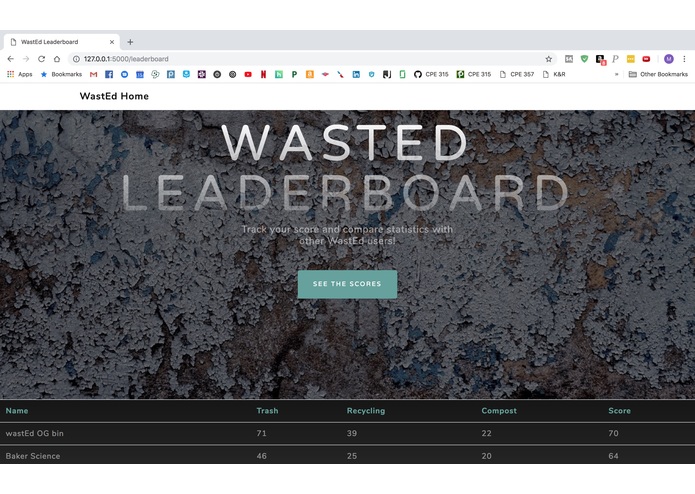695x494 pixels.
Task: Click the browser forward arrow
Action: [26, 59]
